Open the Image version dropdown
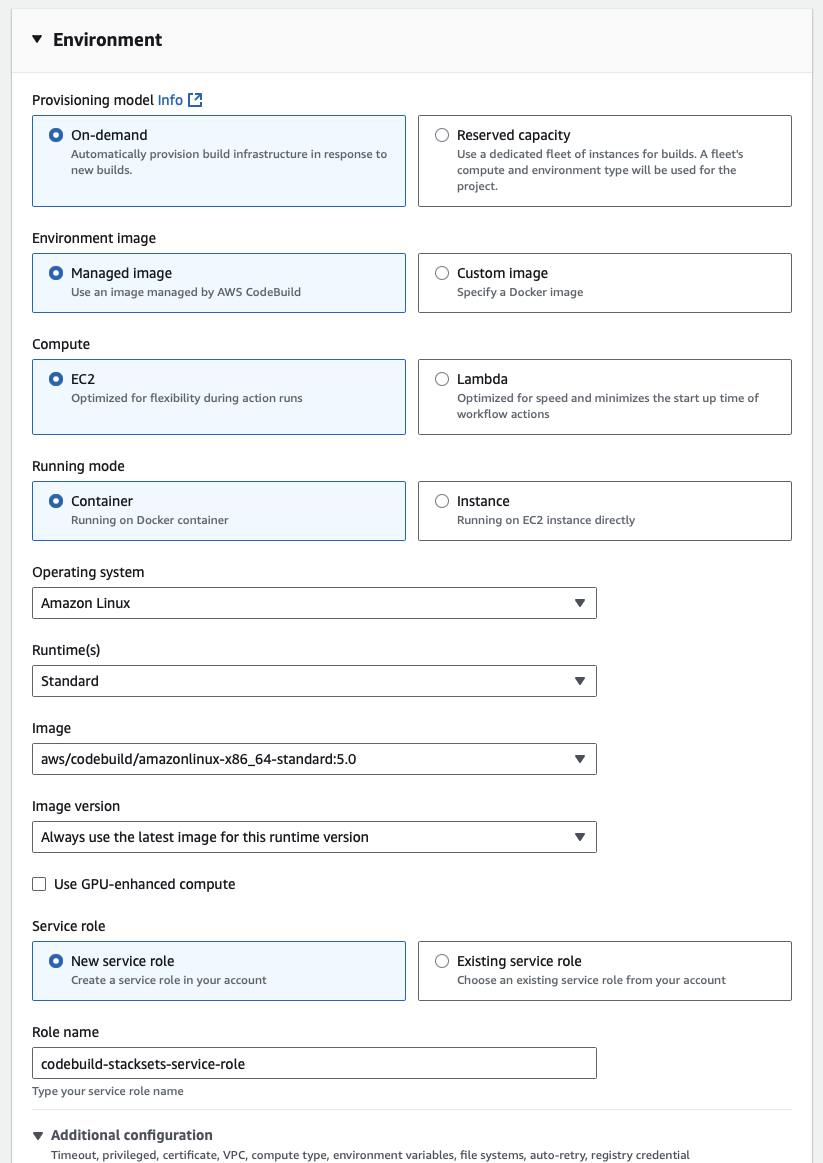This screenshot has width=823, height=1163. coord(314,837)
